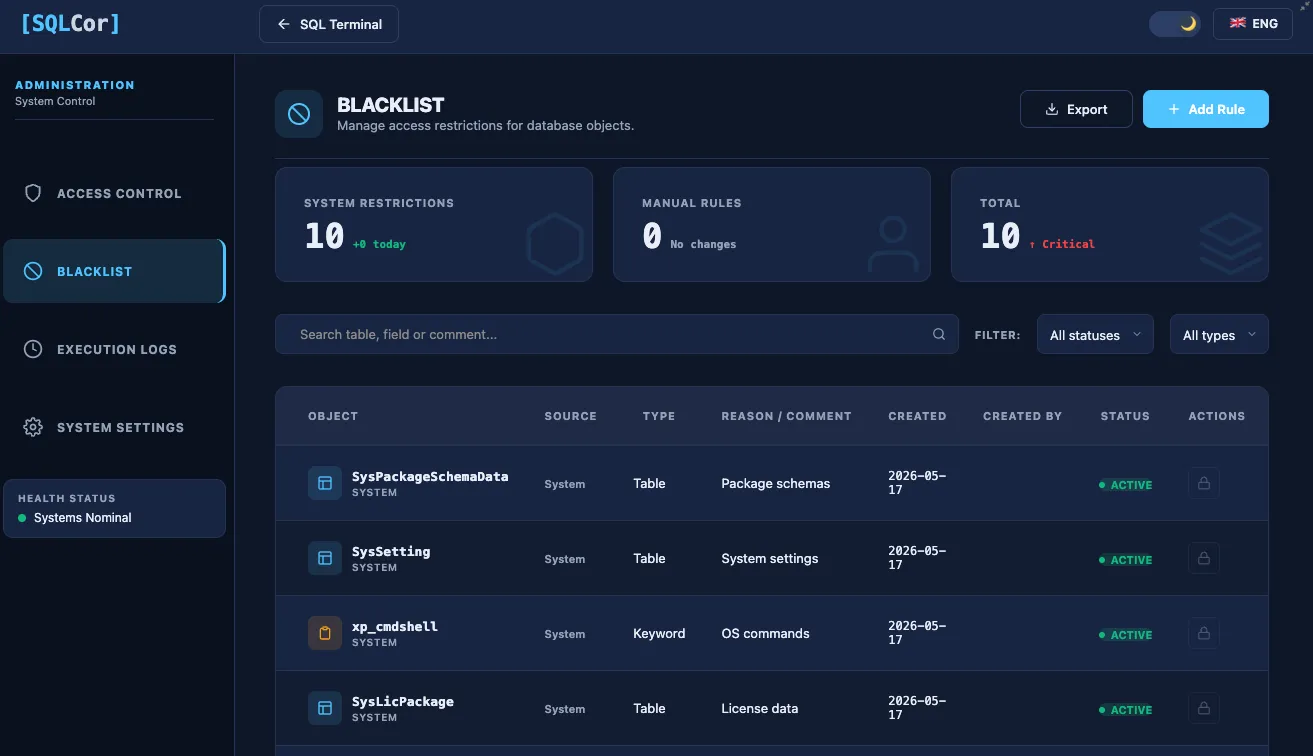This screenshot has height=756, width=1313.
Task: Click the SQLCor logo
Action: point(70,24)
